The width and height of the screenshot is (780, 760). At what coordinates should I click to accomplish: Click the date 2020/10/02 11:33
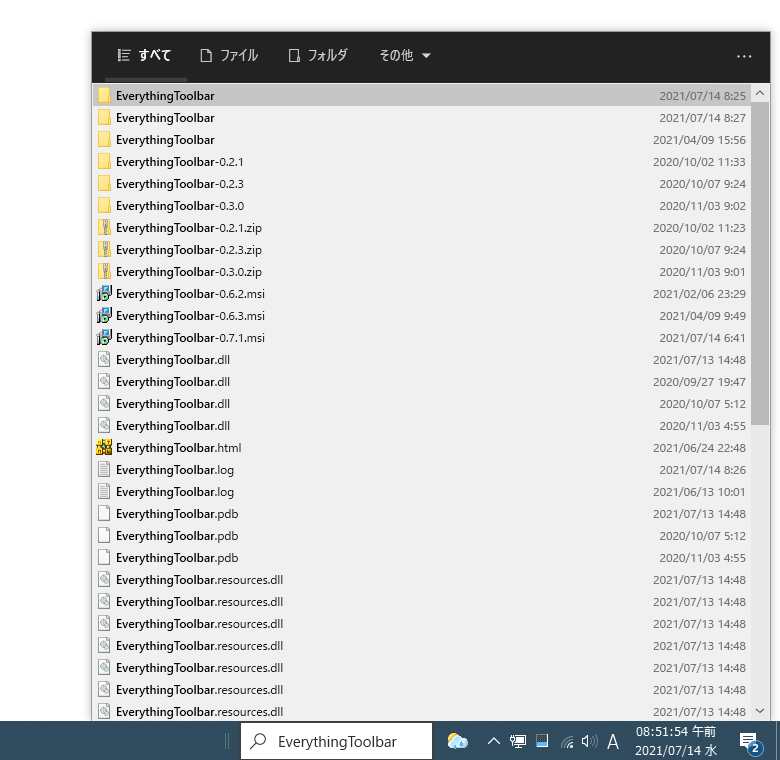[x=699, y=162]
